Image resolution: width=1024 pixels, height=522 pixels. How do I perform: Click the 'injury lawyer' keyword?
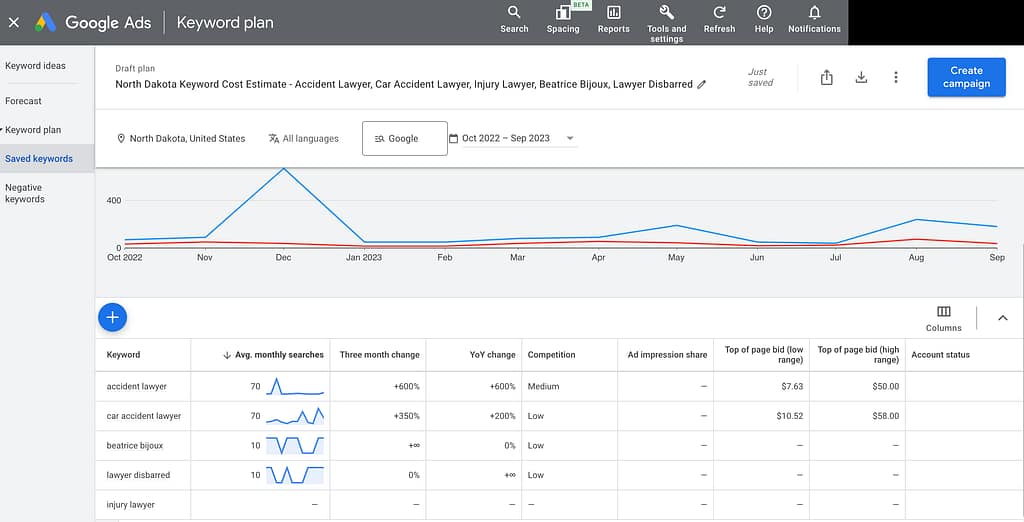pyautogui.click(x=131, y=504)
